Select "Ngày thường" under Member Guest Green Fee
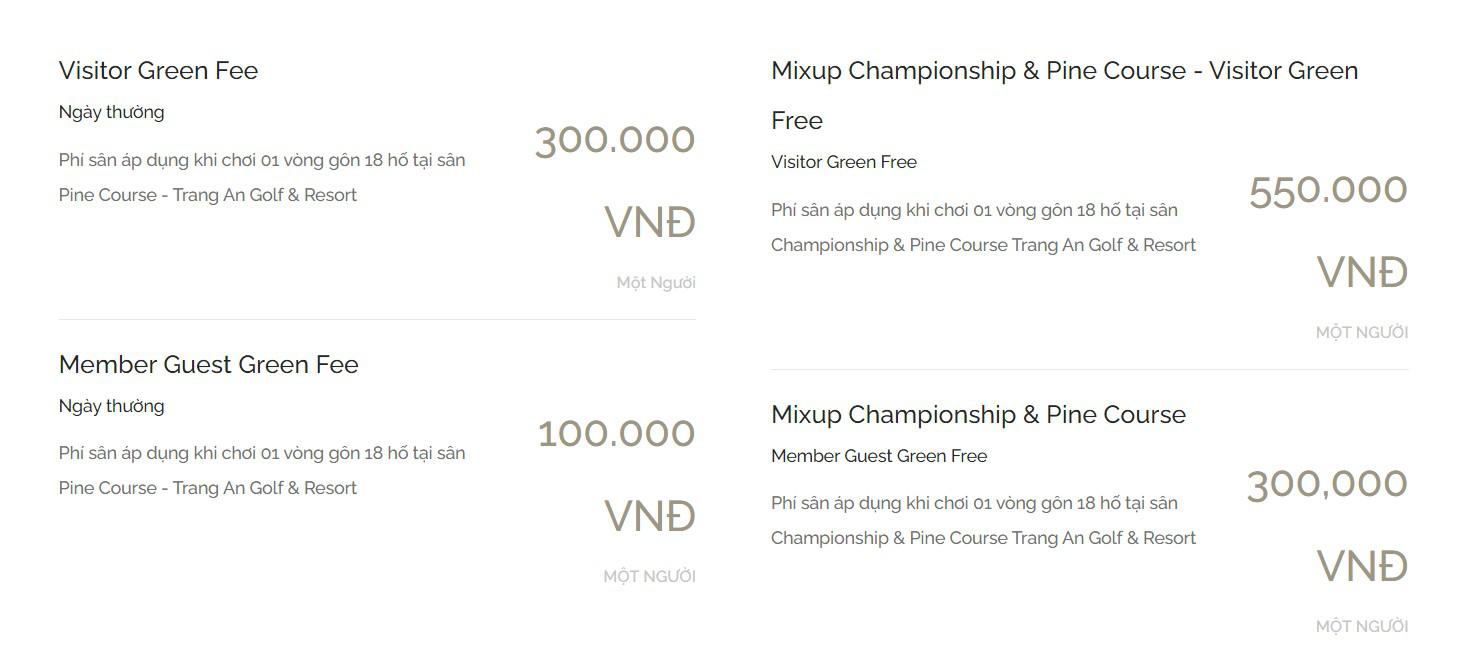1472x663 pixels. [x=111, y=406]
